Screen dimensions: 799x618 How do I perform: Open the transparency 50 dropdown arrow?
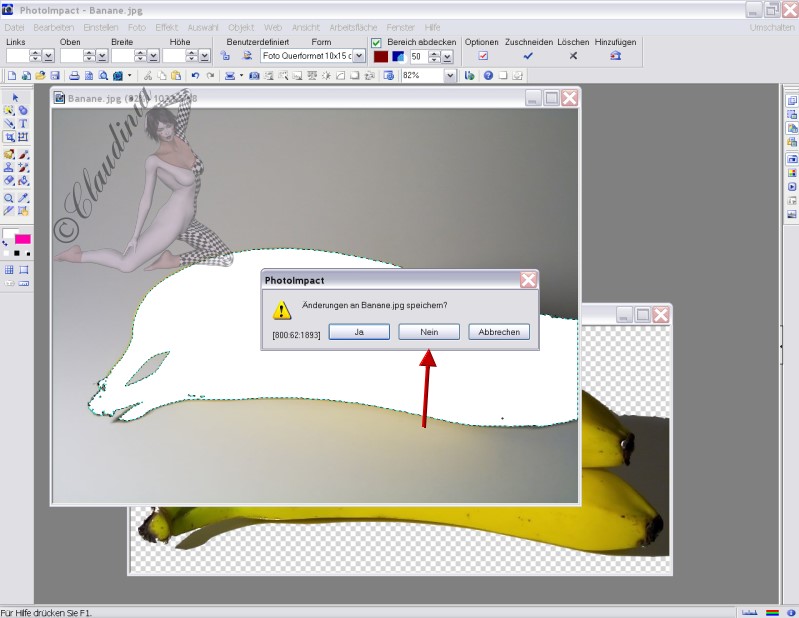[x=447, y=56]
